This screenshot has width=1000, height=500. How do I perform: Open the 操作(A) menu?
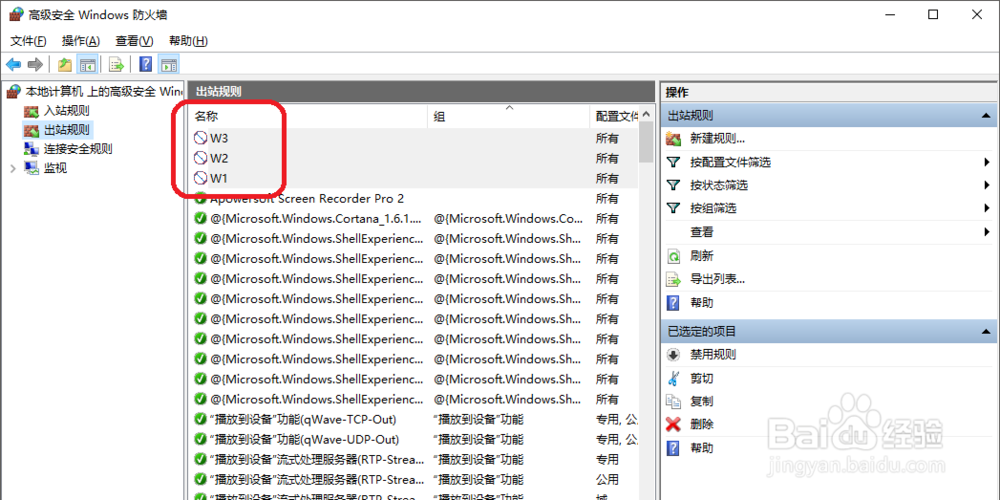pos(81,41)
